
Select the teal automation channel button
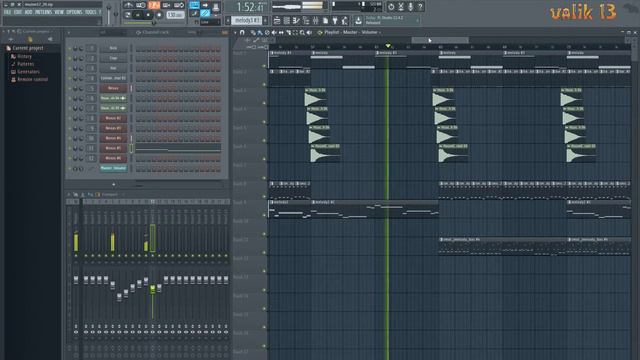click(113, 168)
